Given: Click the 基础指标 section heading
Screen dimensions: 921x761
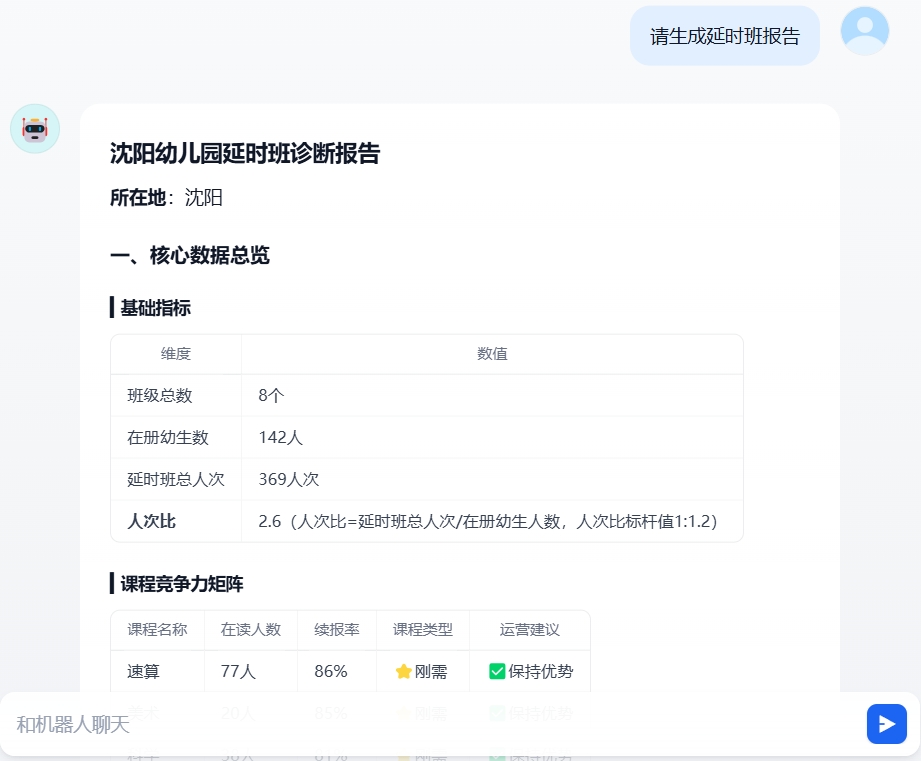Looking at the screenshot, I should pos(153,308).
